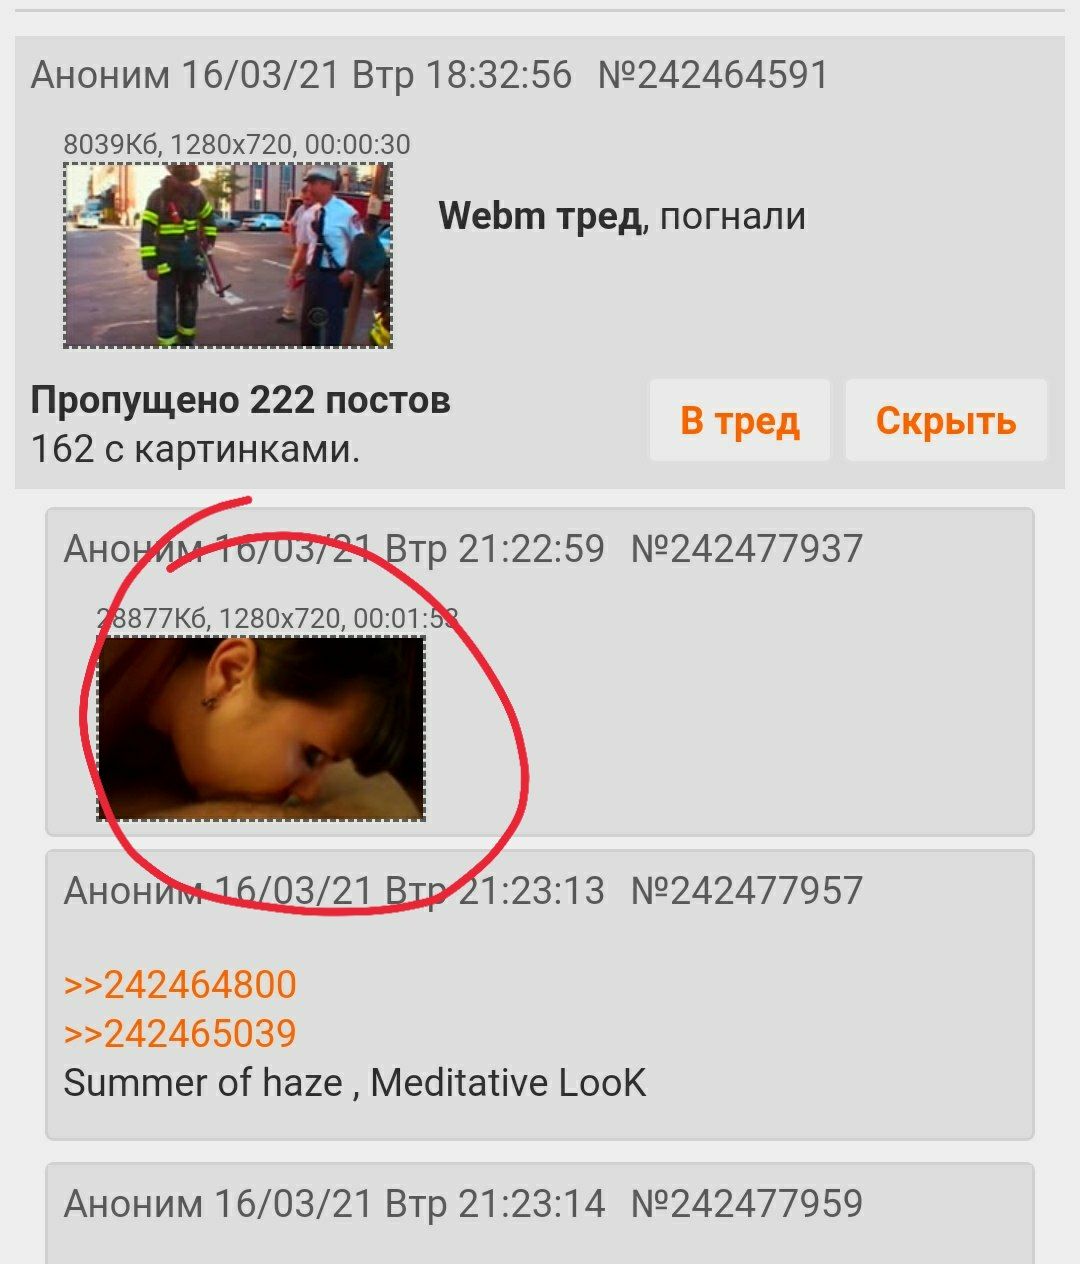Click the "Пропущено 222 постов" notice
The image size is (1080, 1264).
click(x=240, y=401)
